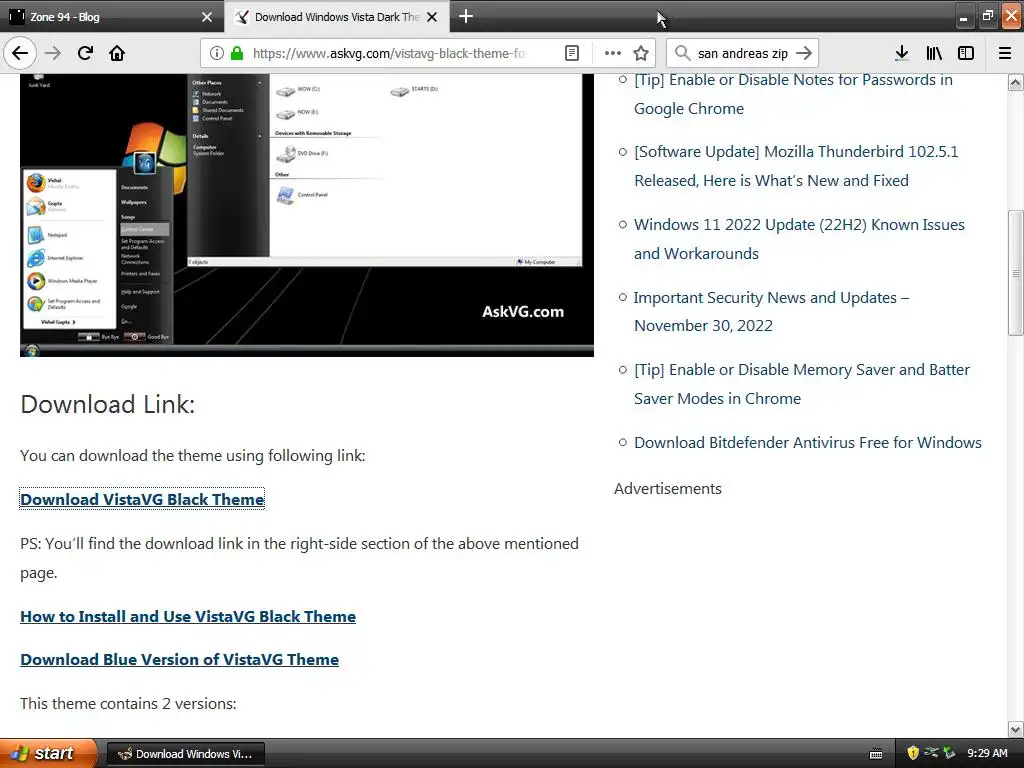Open Library (bookmarks and history) icon
Screen dimensions: 1024x768
coord(934,53)
